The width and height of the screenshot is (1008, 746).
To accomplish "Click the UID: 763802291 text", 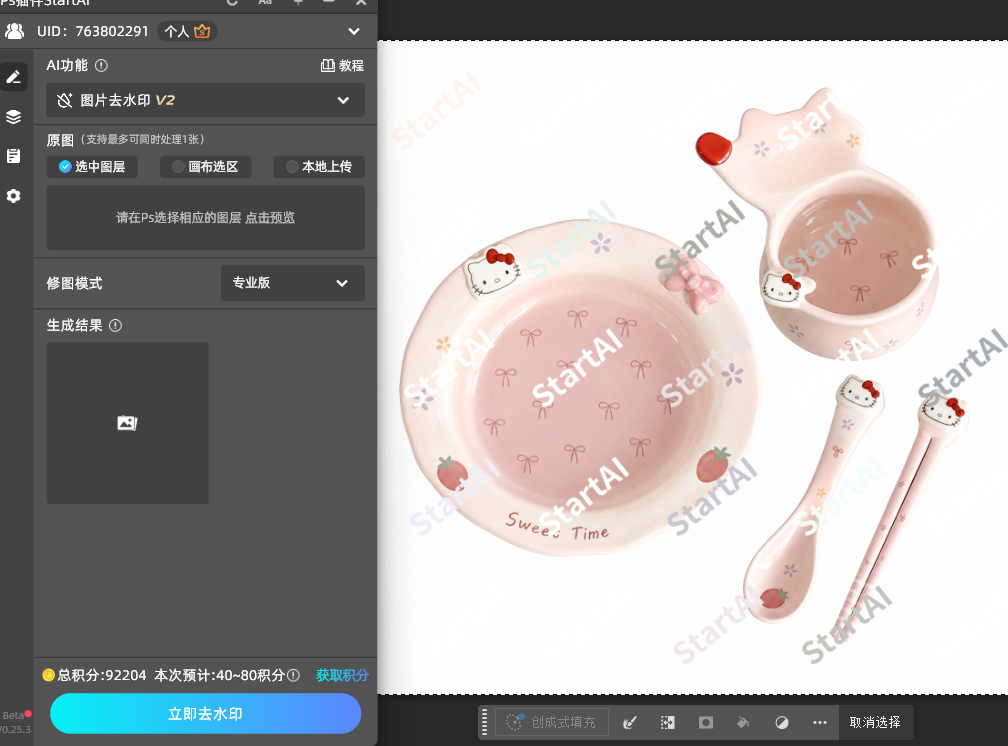I will (93, 31).
